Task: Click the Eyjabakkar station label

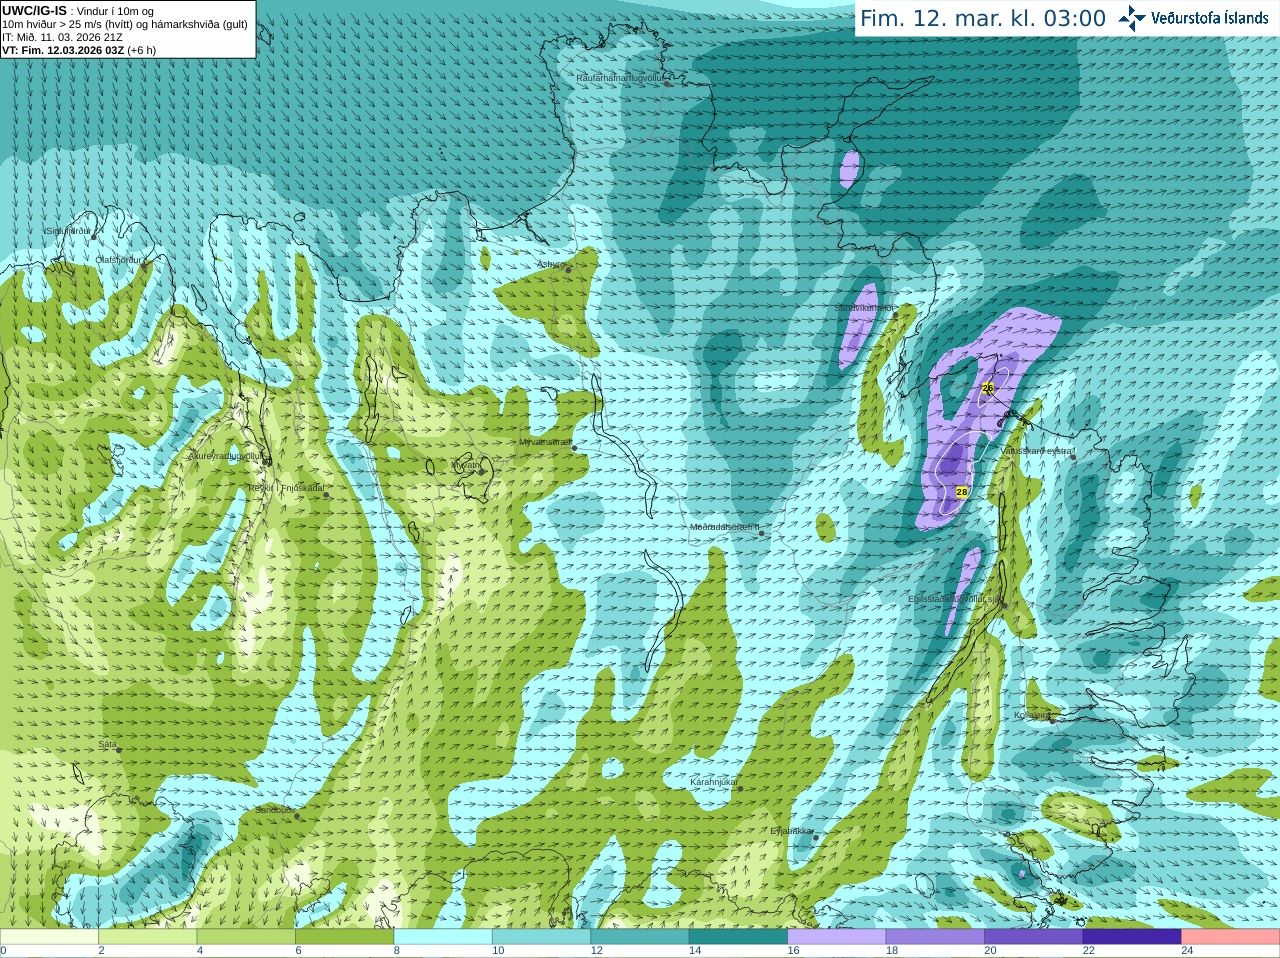Action: click(791, 831)
